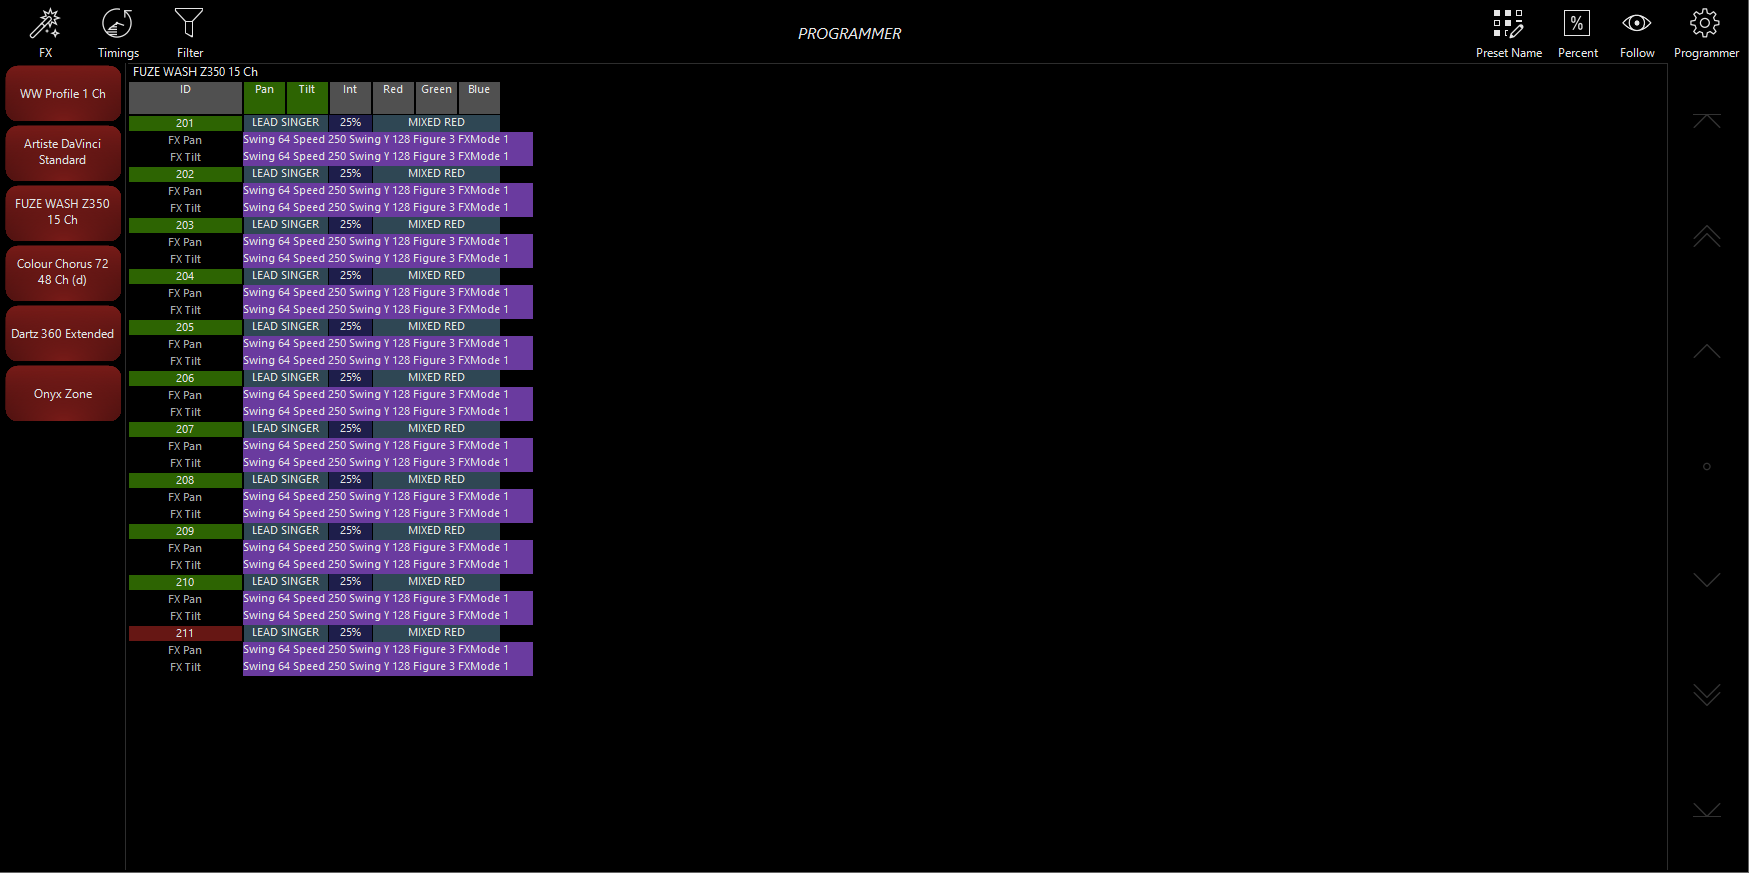Select fixture ID 207 row
1749x873 pixels.
[x=185, y=429]
